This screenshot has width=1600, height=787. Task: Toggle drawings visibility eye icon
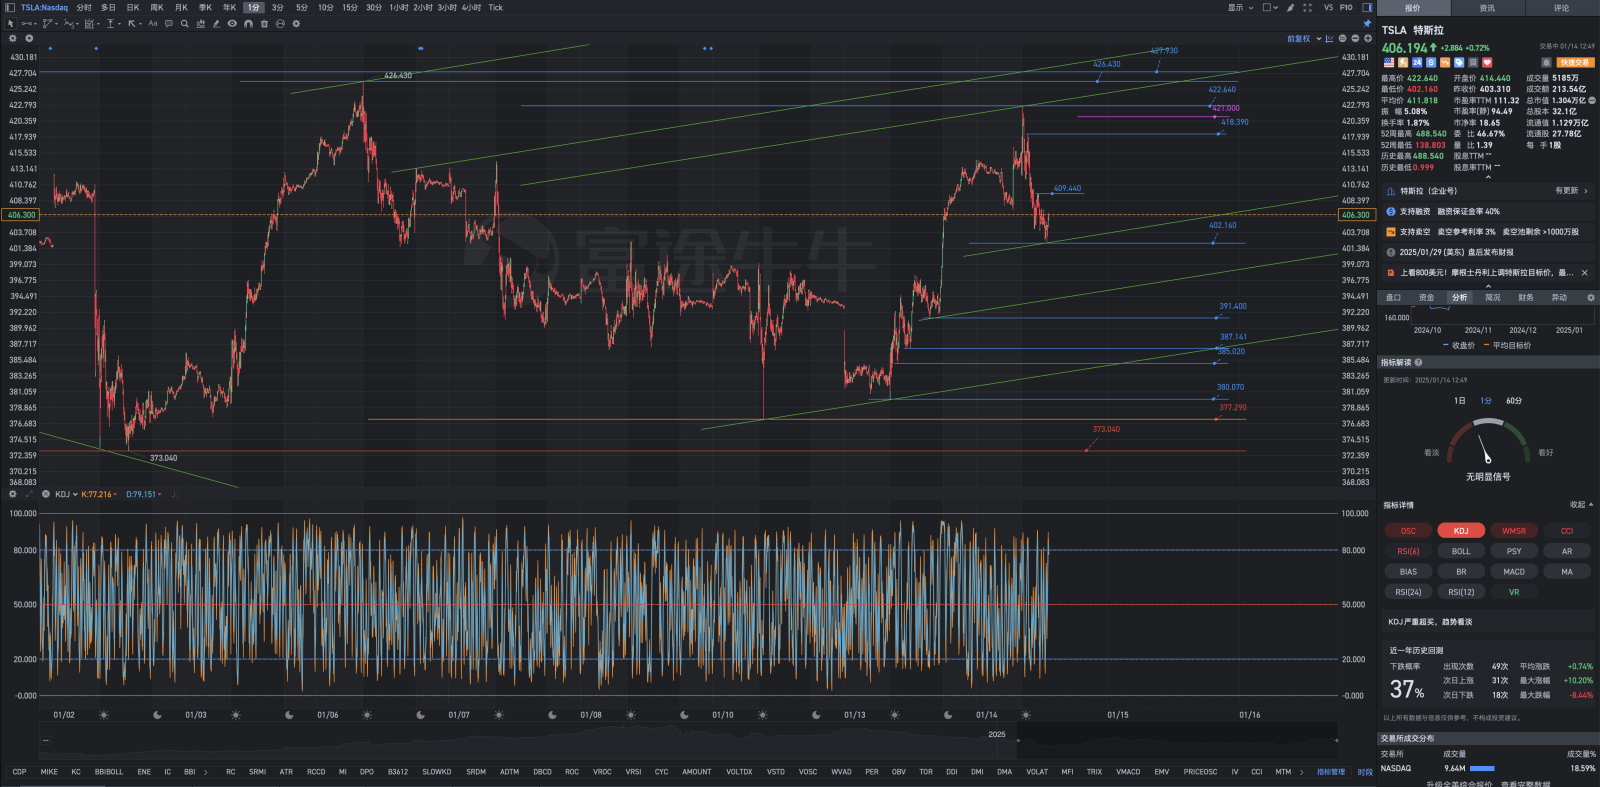pos(232,23)
